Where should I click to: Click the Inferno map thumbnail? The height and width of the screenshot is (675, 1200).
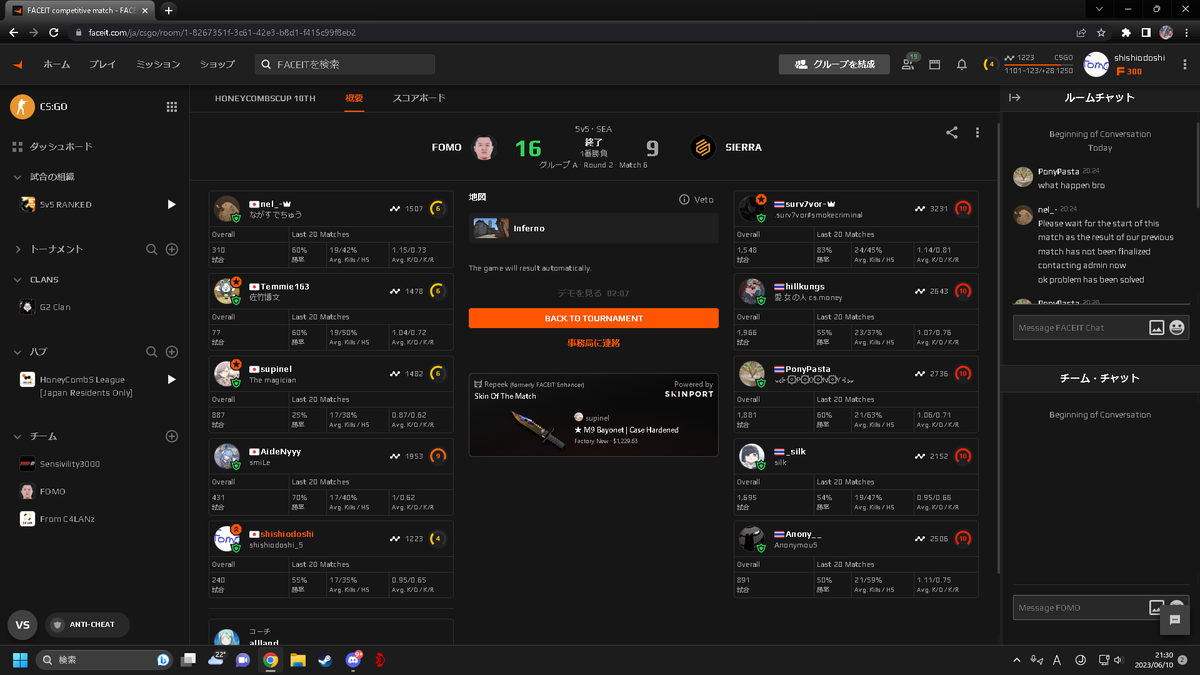coord(489,228)
